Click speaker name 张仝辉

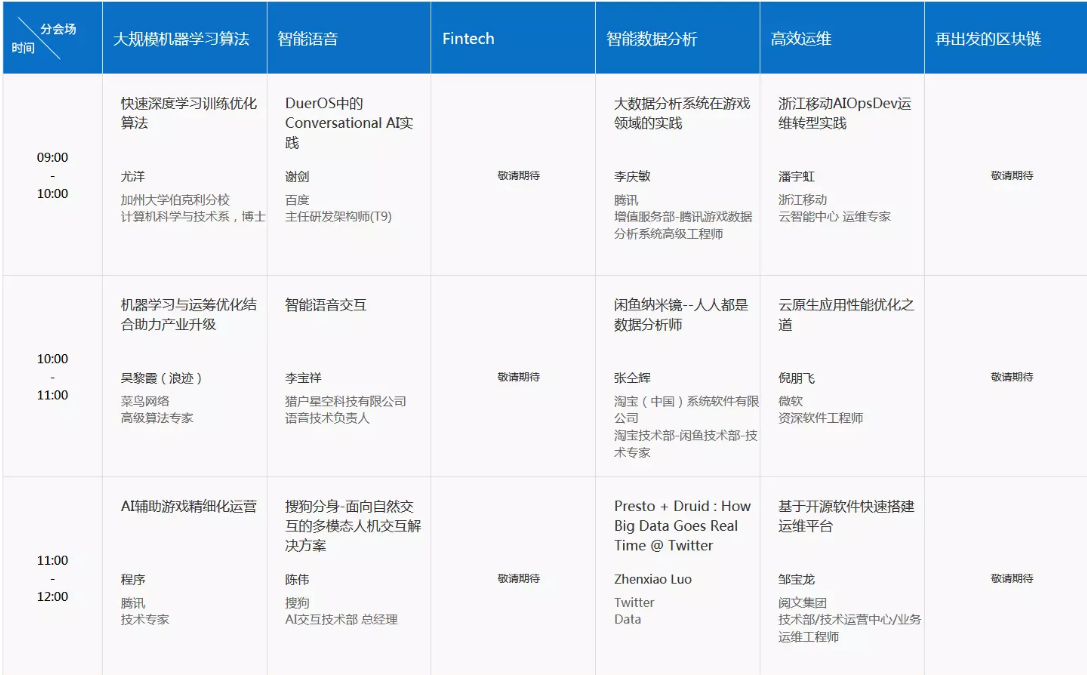pyautogui.click(x=632, y=378)
